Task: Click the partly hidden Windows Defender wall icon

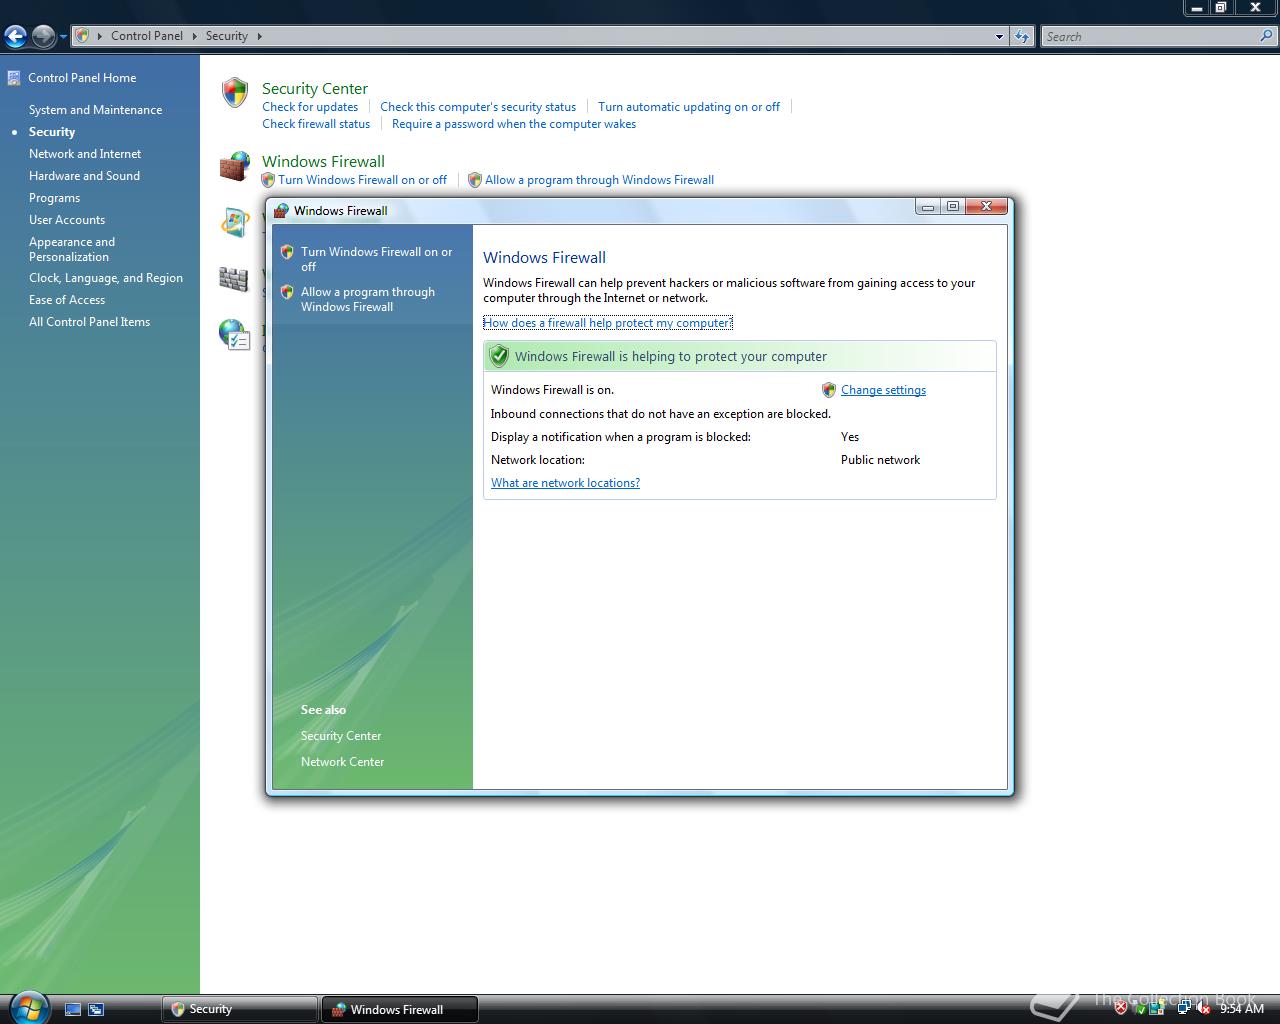Action: [234, 279]
